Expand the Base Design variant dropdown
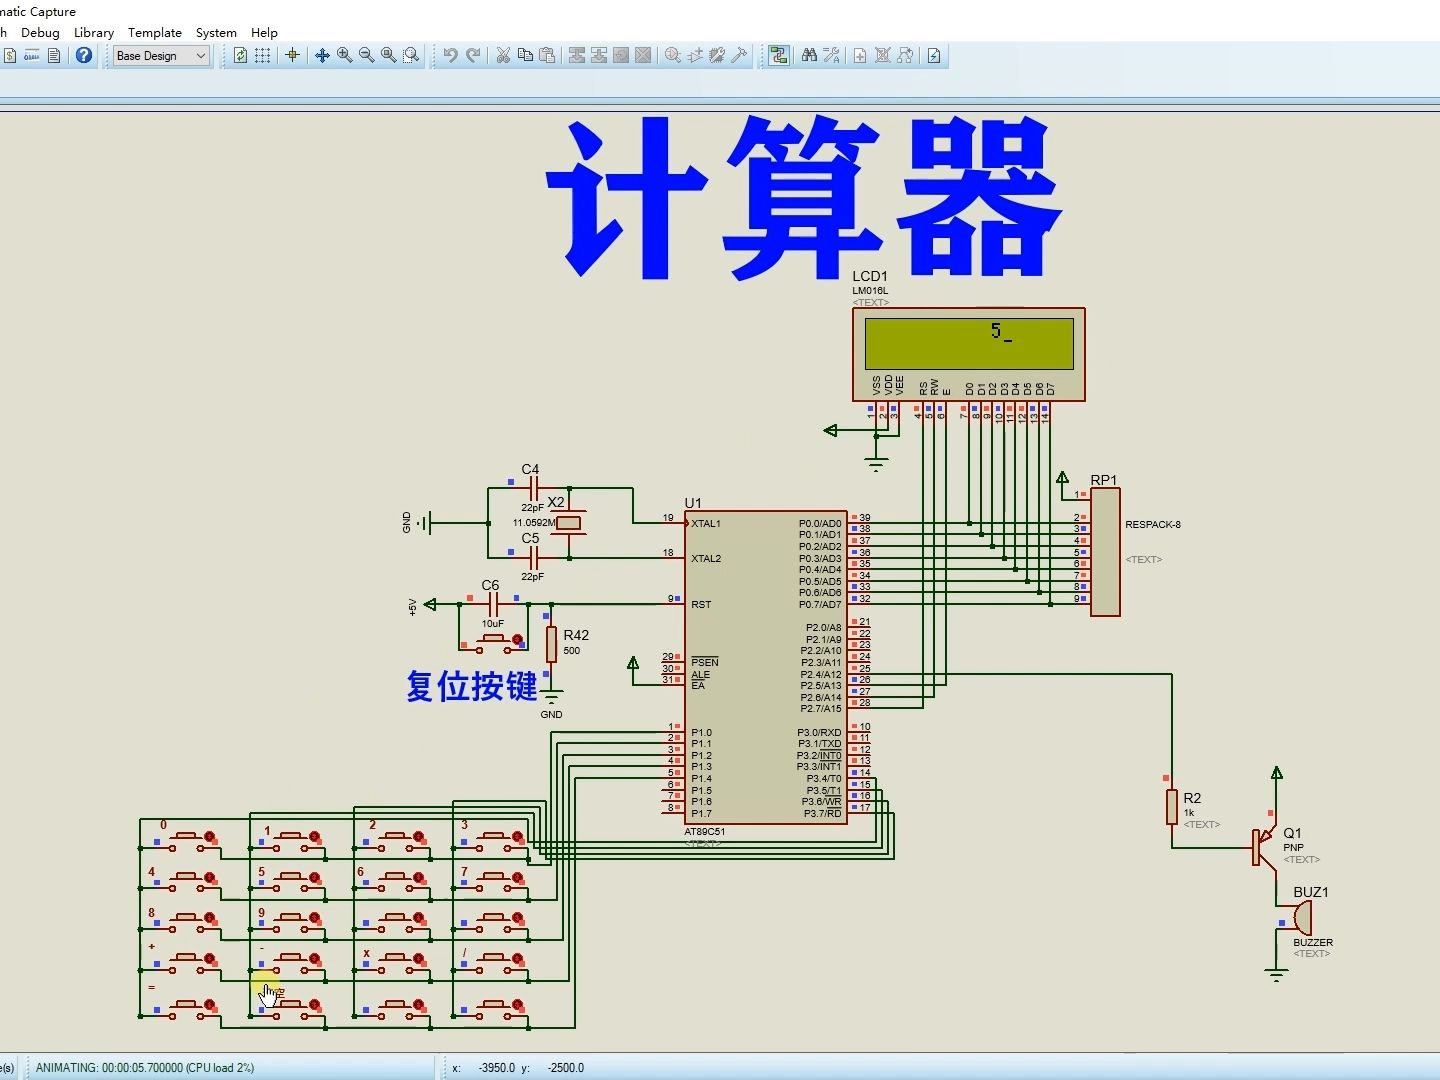 (x=161, y=56)
